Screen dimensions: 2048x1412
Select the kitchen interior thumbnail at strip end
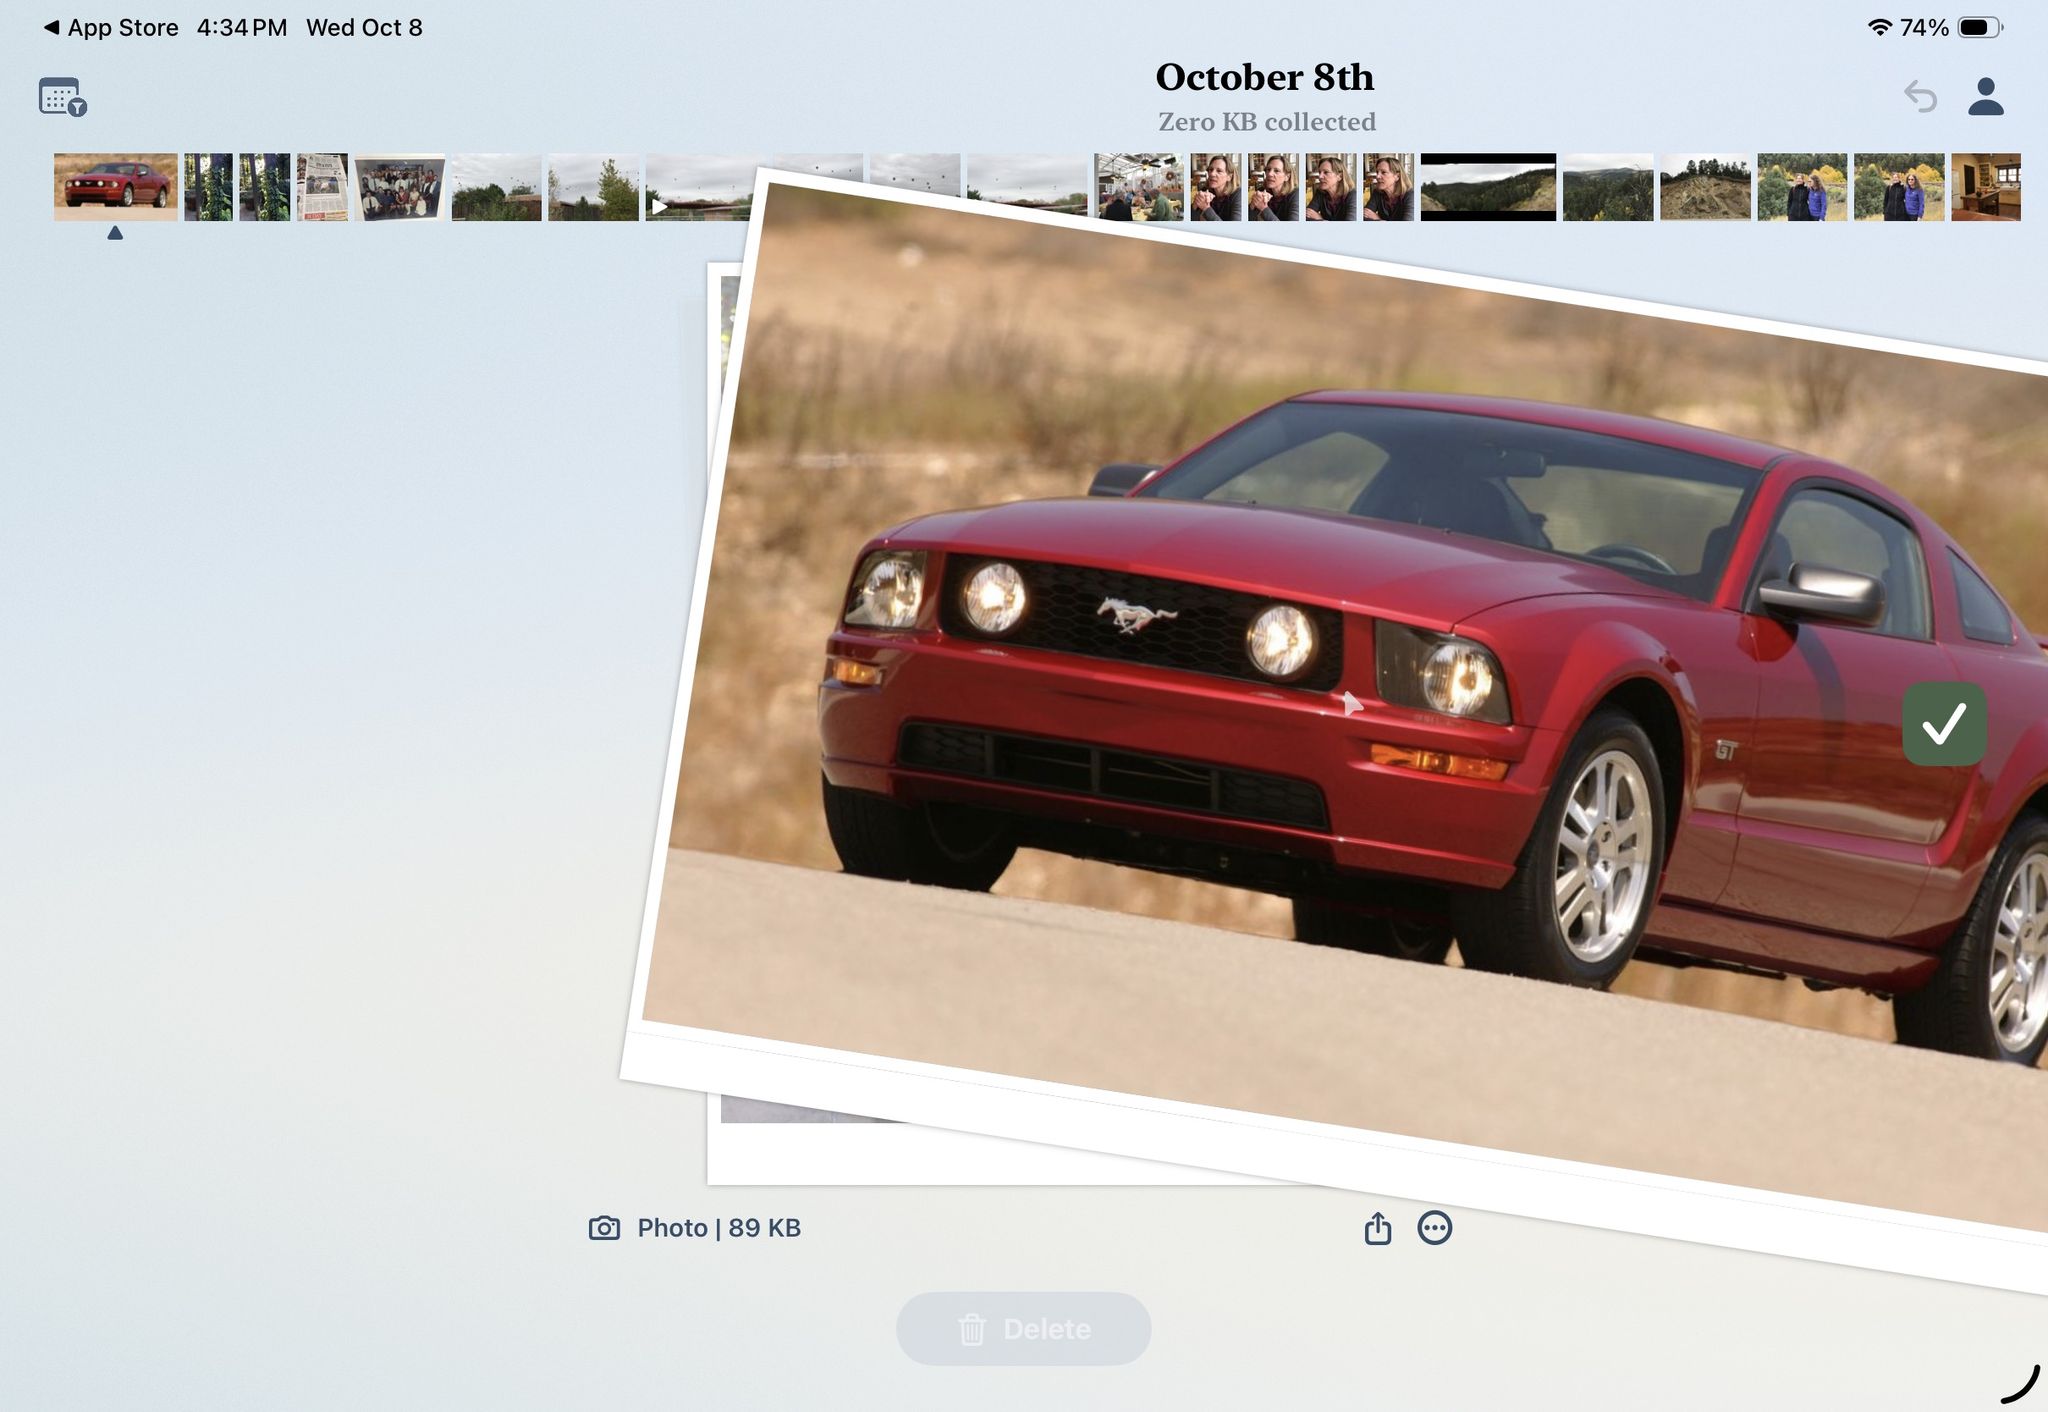[x=1985, y=187]
